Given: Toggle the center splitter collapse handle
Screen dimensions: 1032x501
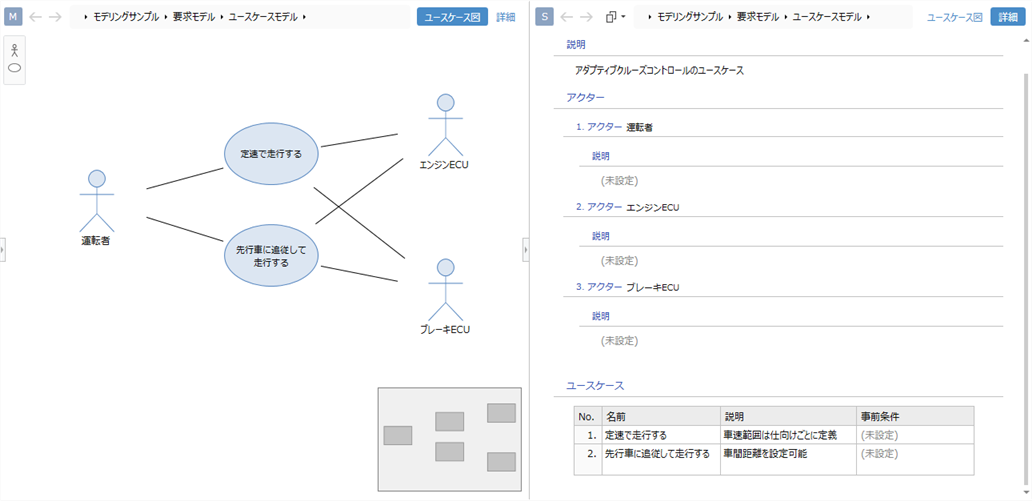Looking at the screenshot, I should pyautogui.click(x=526, y=249).
